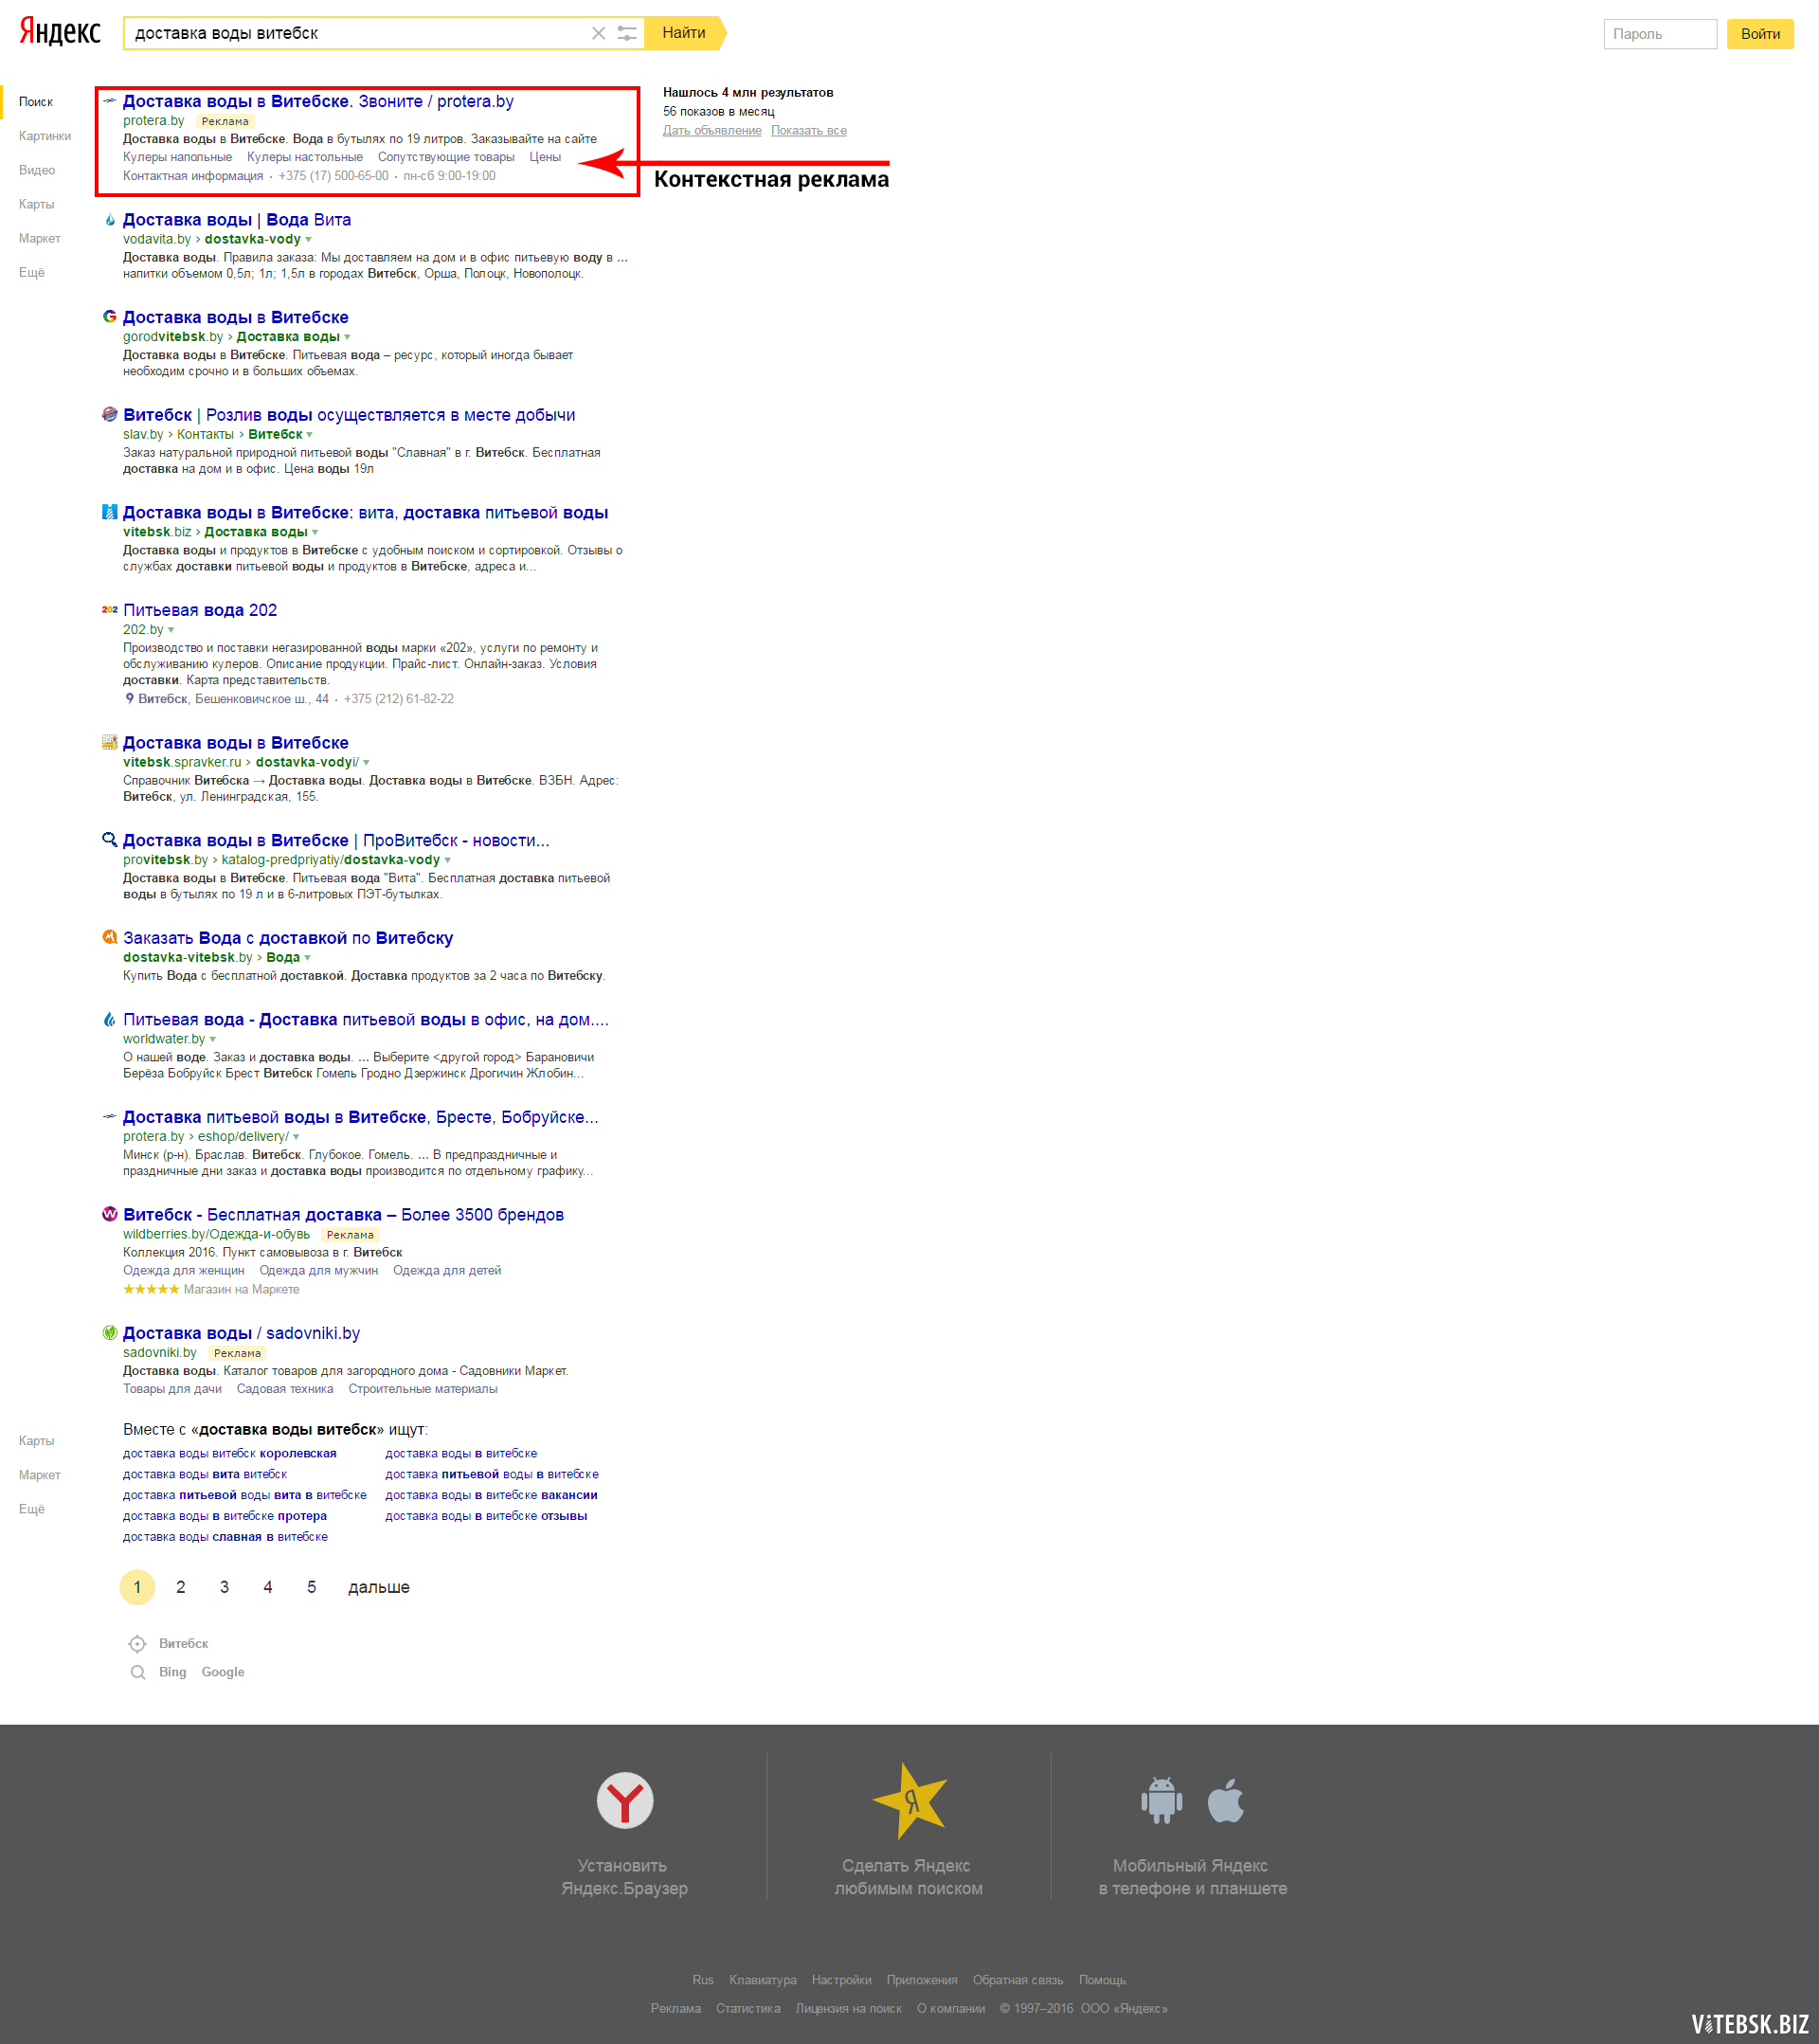Screen dimensions: 1819x2044
Task: Click the dostavka-vitebsk.by orange favicon
Action: [x=110, y=937]
